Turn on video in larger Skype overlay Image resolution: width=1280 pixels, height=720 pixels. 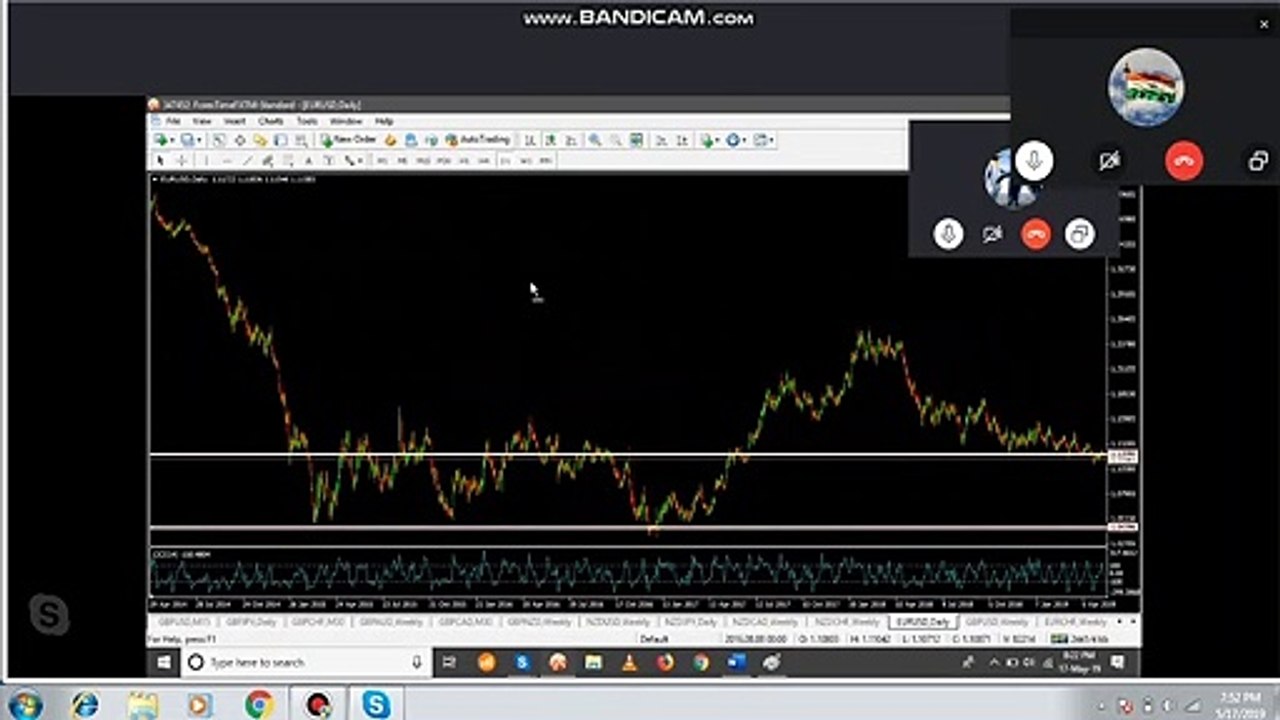(1109, 161)
